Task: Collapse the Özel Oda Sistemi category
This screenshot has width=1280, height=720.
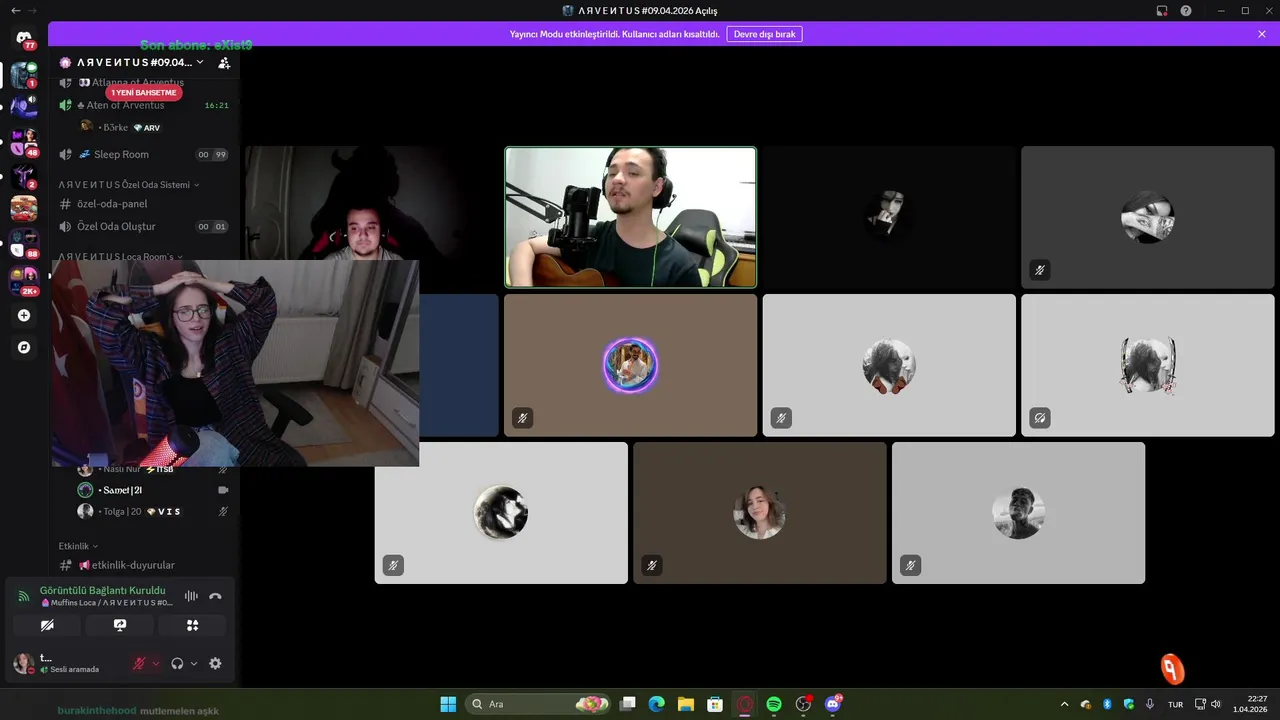Action: coord(128,185)
